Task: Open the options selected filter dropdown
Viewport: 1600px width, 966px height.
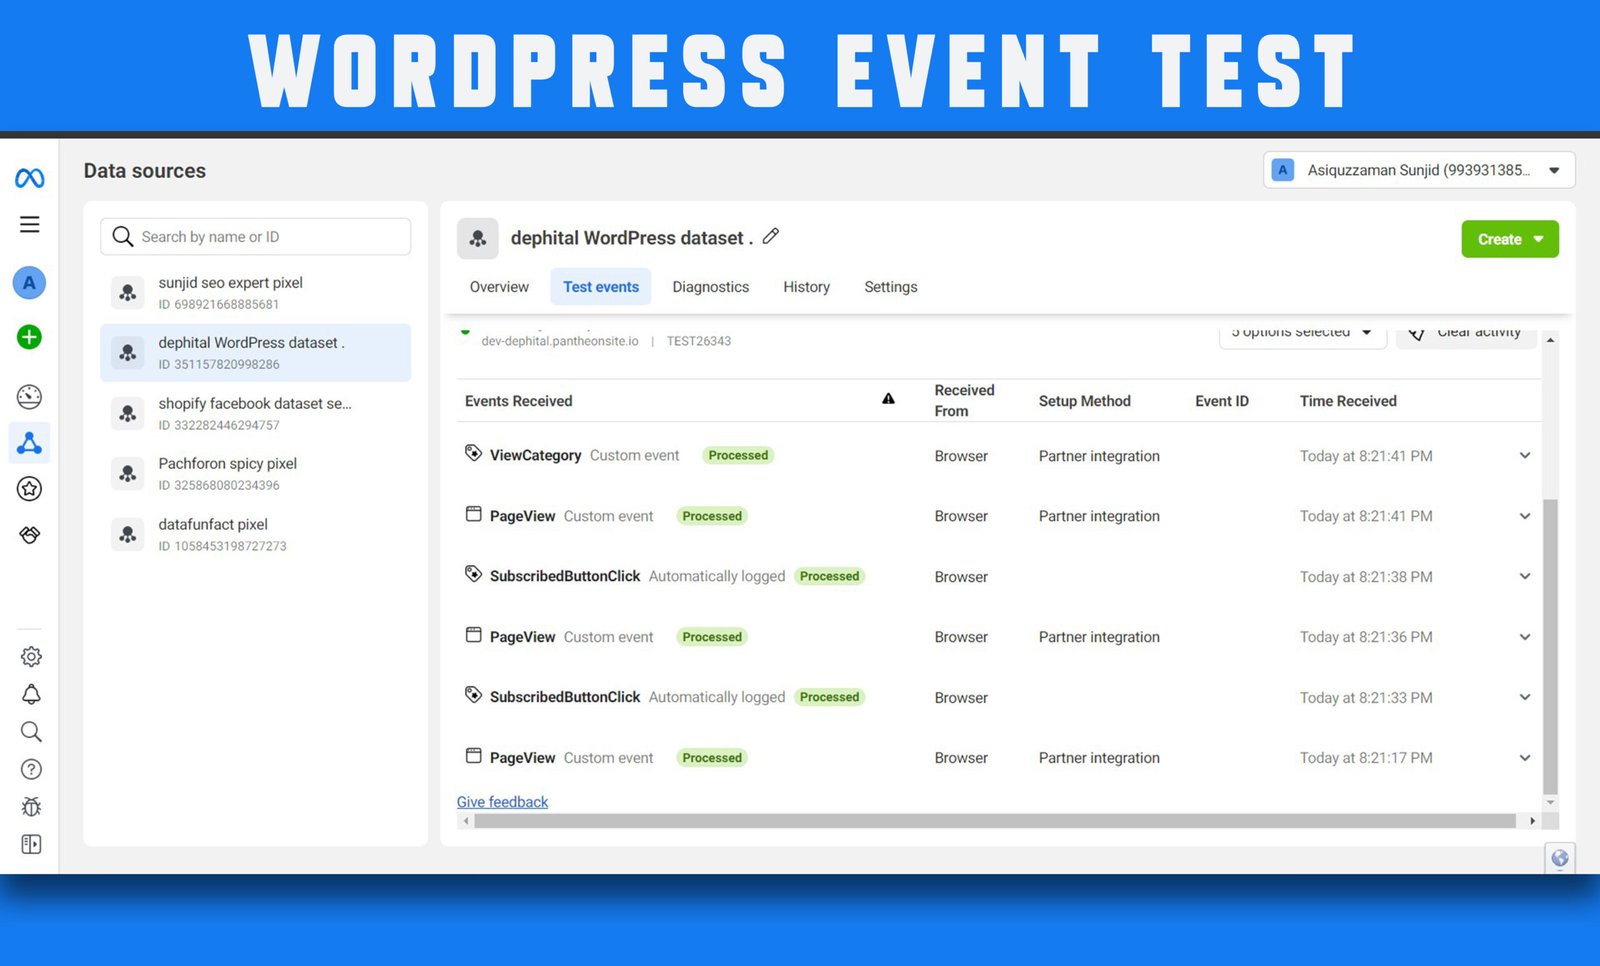Action: [x=1302, y=335]
